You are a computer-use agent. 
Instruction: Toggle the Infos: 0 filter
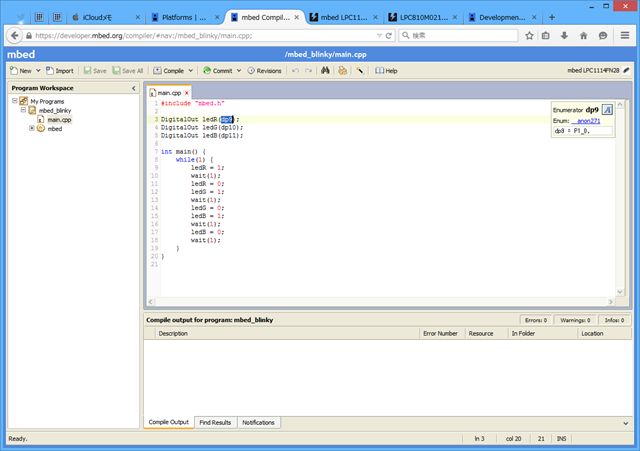pos(613,320)
